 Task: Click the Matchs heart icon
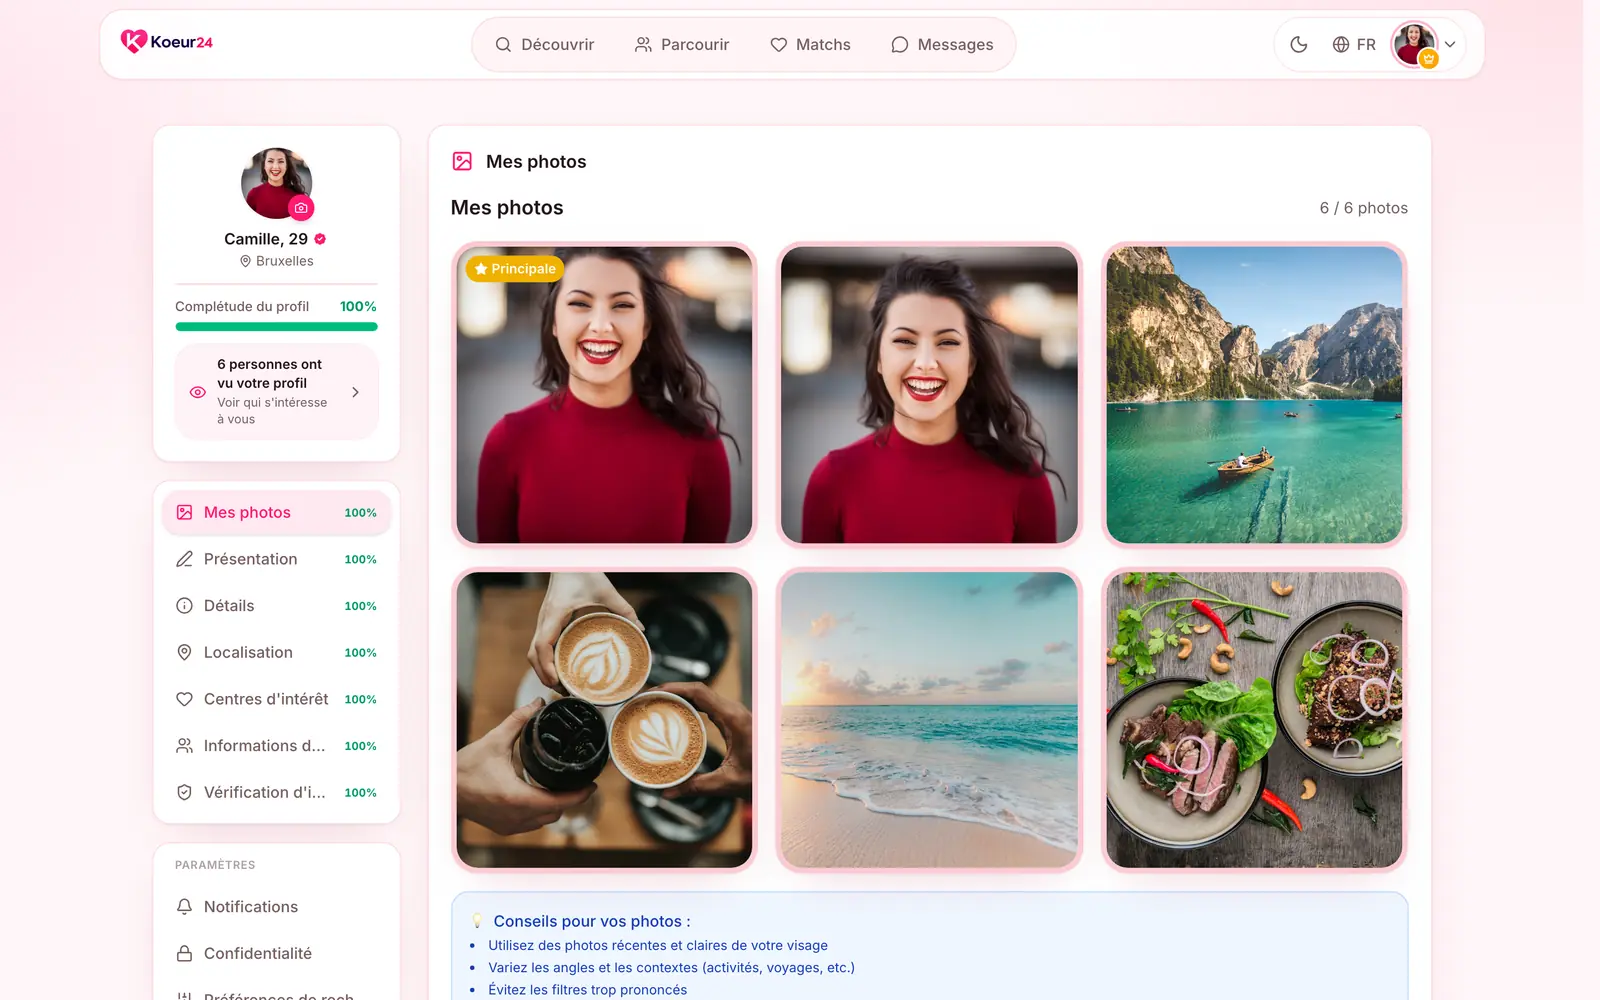[778, 44]
